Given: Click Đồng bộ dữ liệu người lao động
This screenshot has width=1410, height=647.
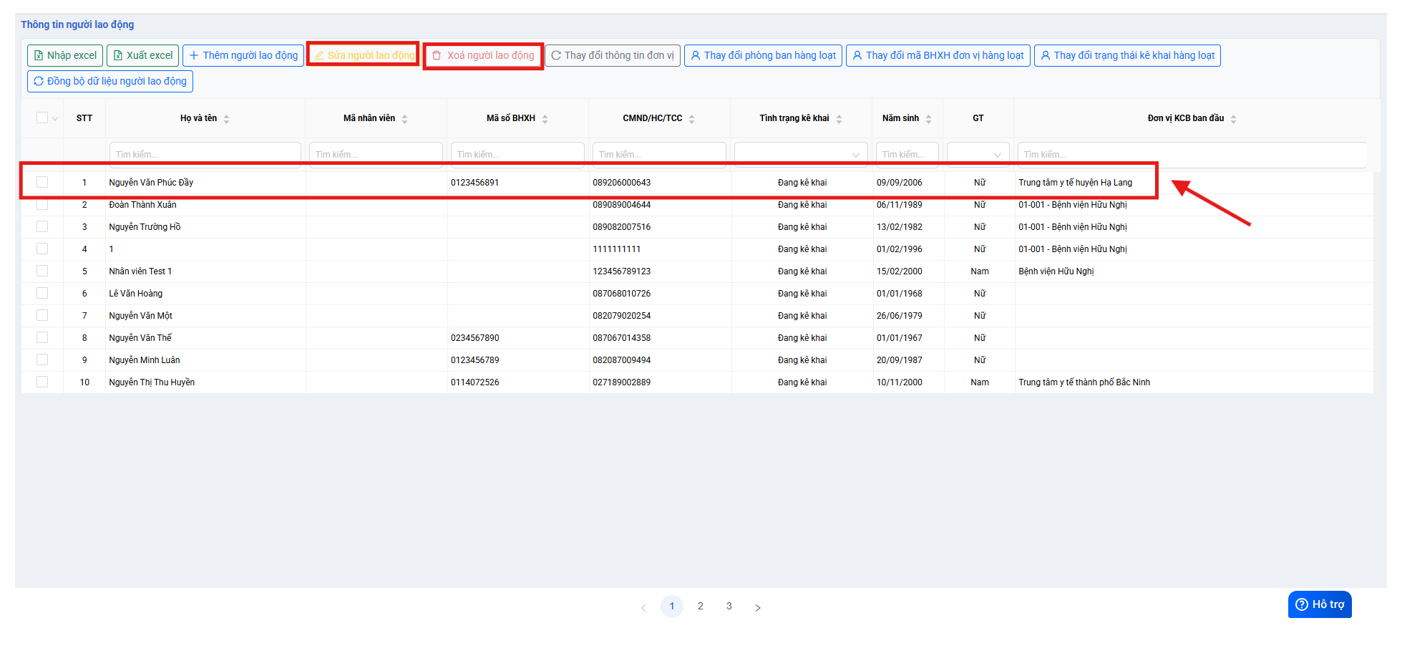Looking at the screenshot, I should [x=110, y=81].
